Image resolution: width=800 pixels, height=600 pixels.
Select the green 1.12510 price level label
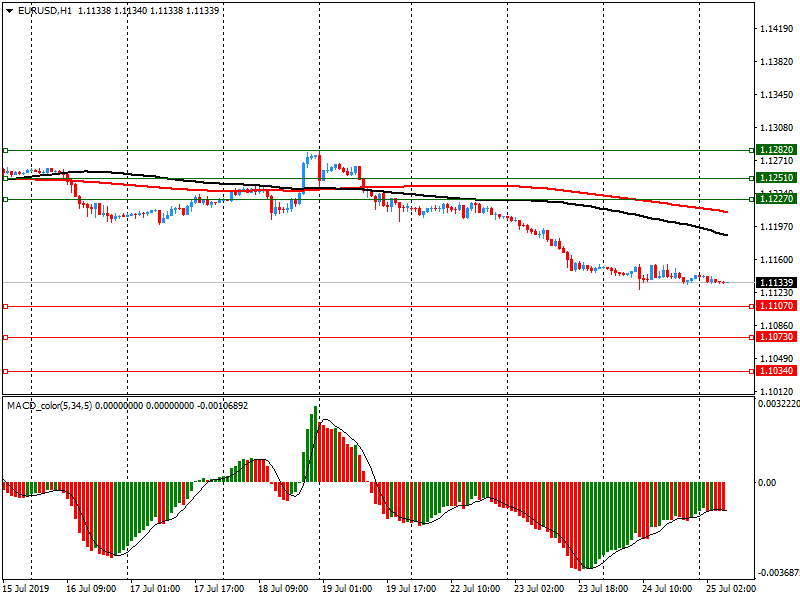[776, 178]
